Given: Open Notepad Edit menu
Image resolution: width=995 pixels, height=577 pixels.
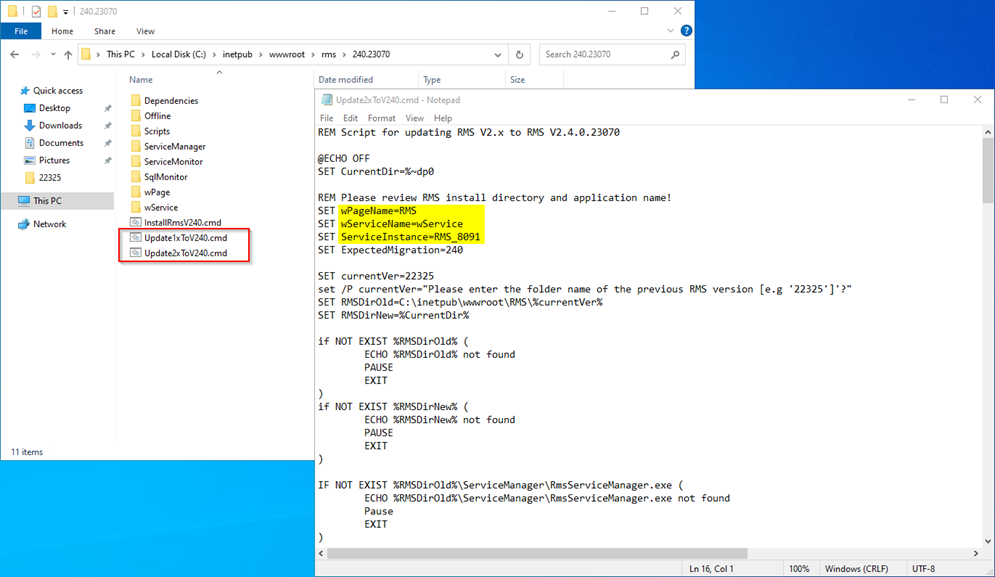Looking at the screenshot, I should [x=350, y=118].
